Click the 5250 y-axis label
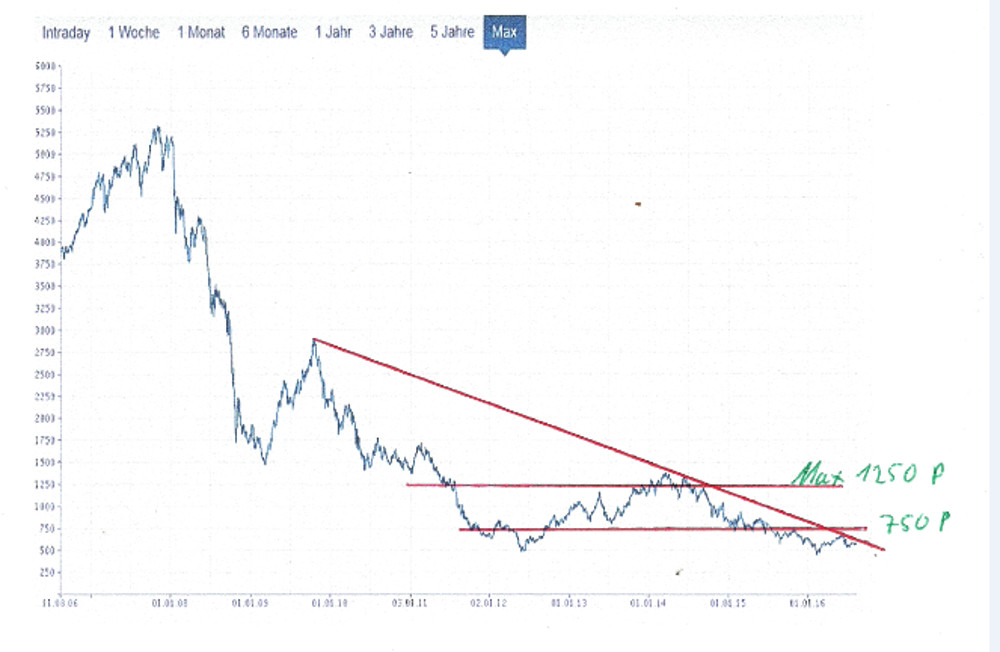The height and width of the screenshot is (652, 1000). 45,133
